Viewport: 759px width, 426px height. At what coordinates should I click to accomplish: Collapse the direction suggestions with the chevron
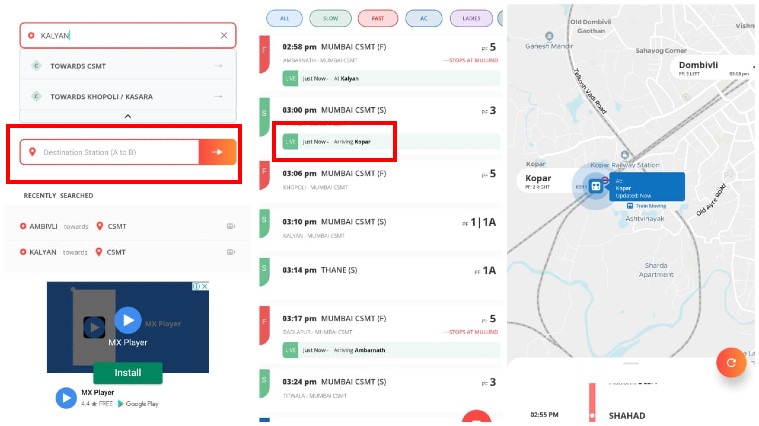click(128, 116)
